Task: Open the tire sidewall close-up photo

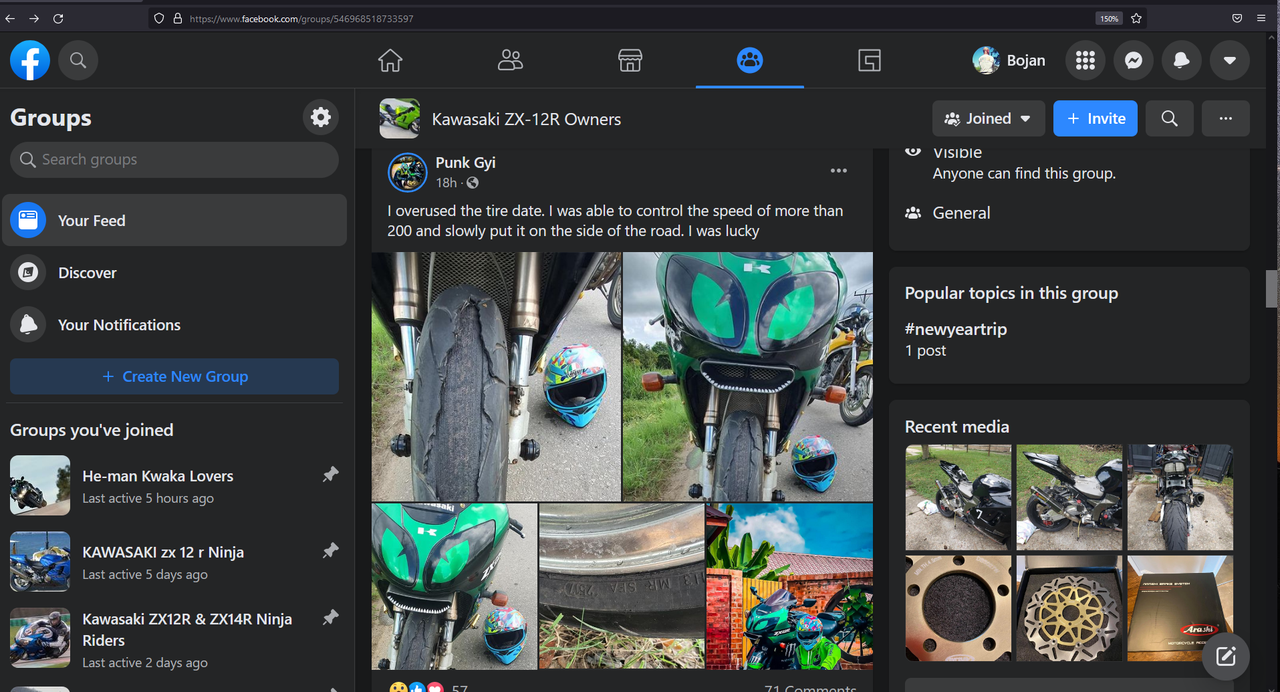Action: 621,586
